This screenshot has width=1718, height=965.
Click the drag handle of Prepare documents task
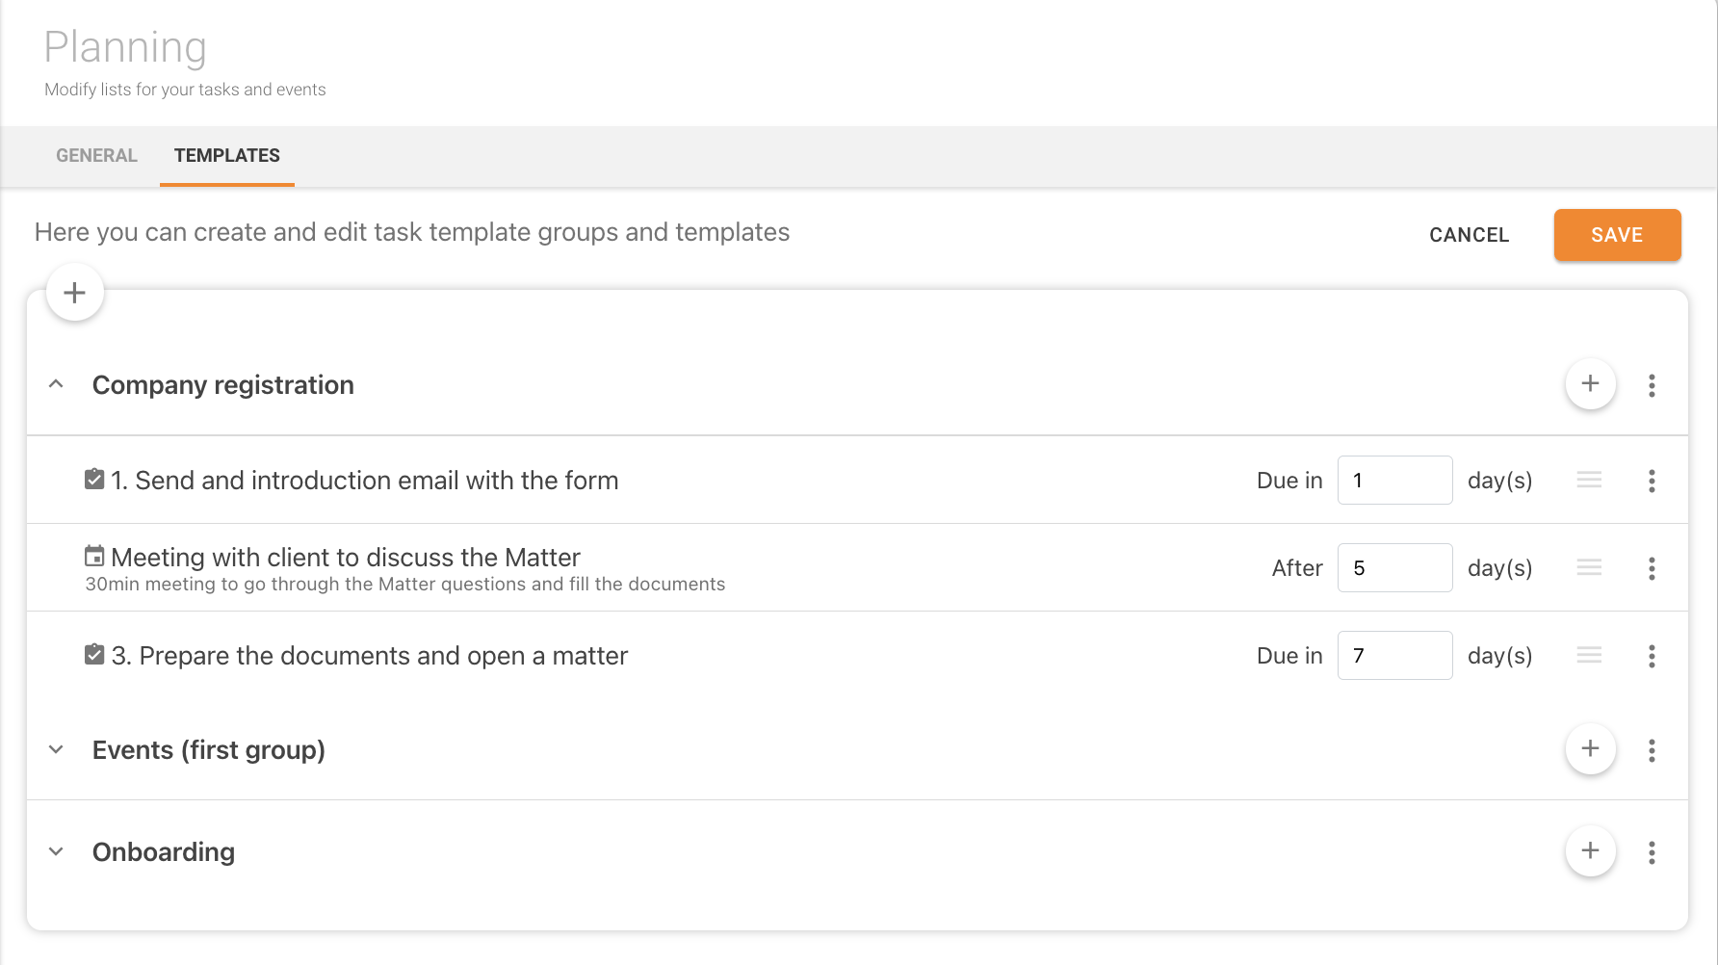click(1589, 655)
